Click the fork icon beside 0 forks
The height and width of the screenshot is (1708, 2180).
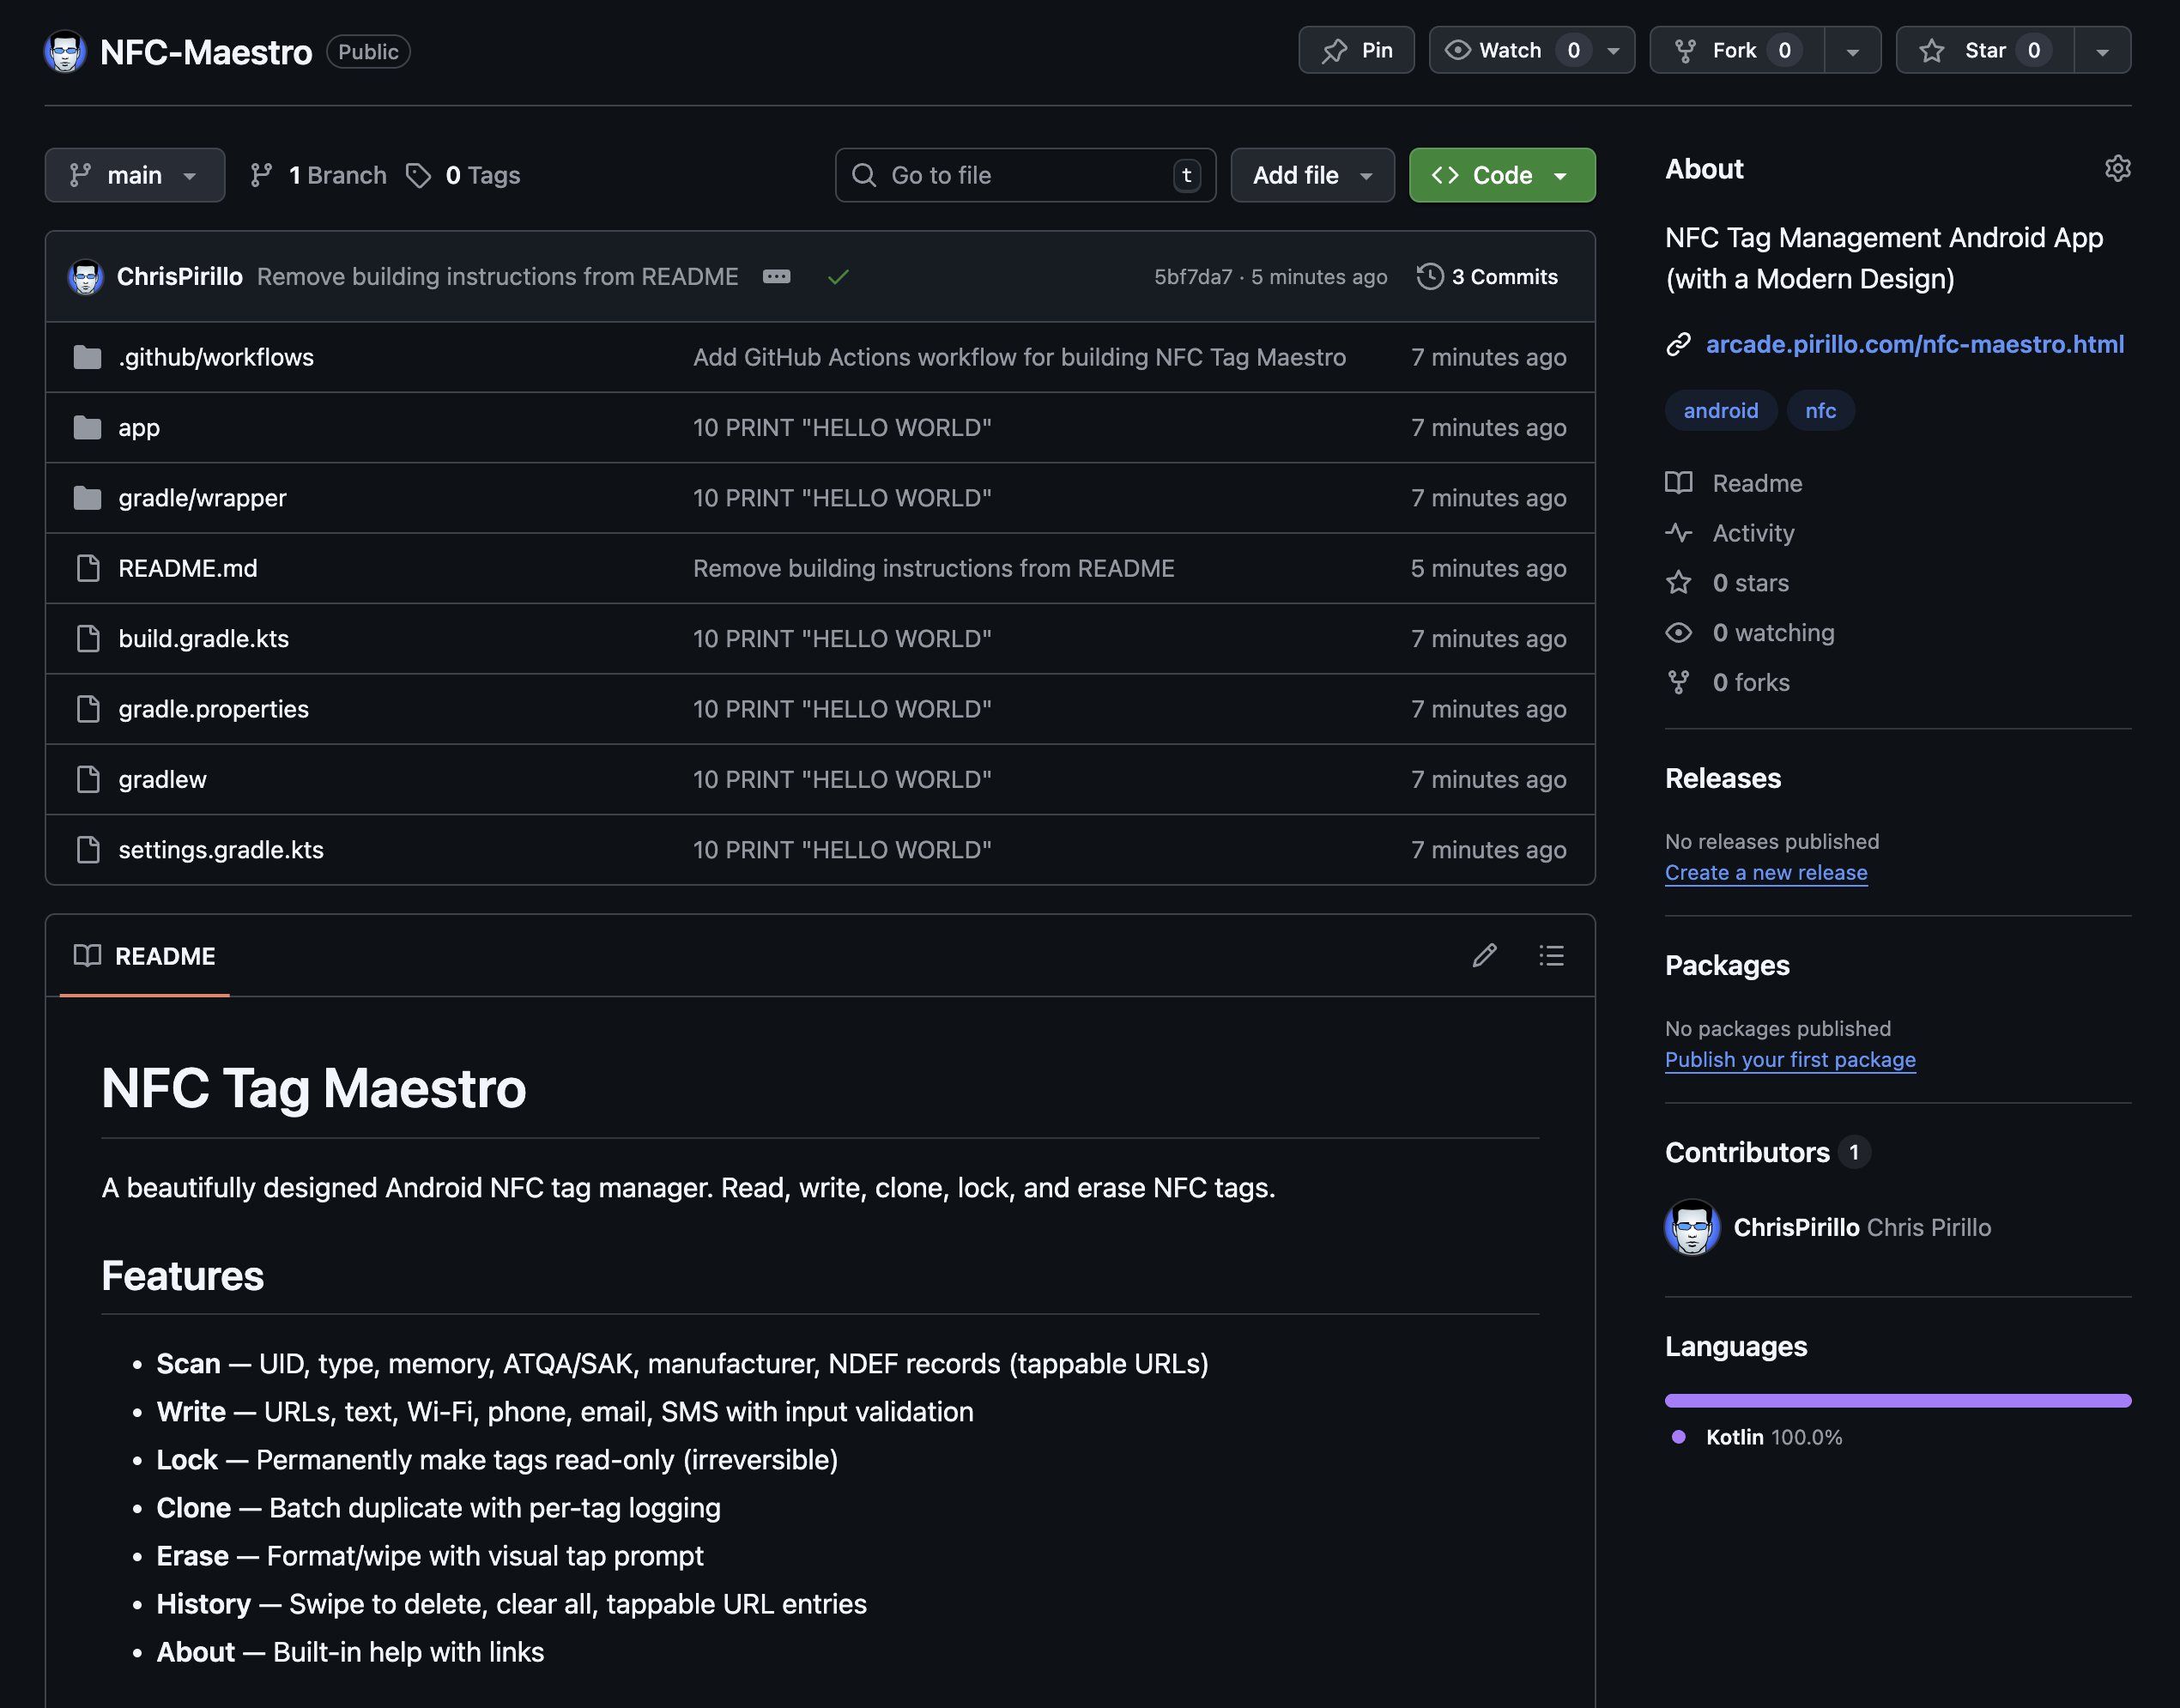1678,682
